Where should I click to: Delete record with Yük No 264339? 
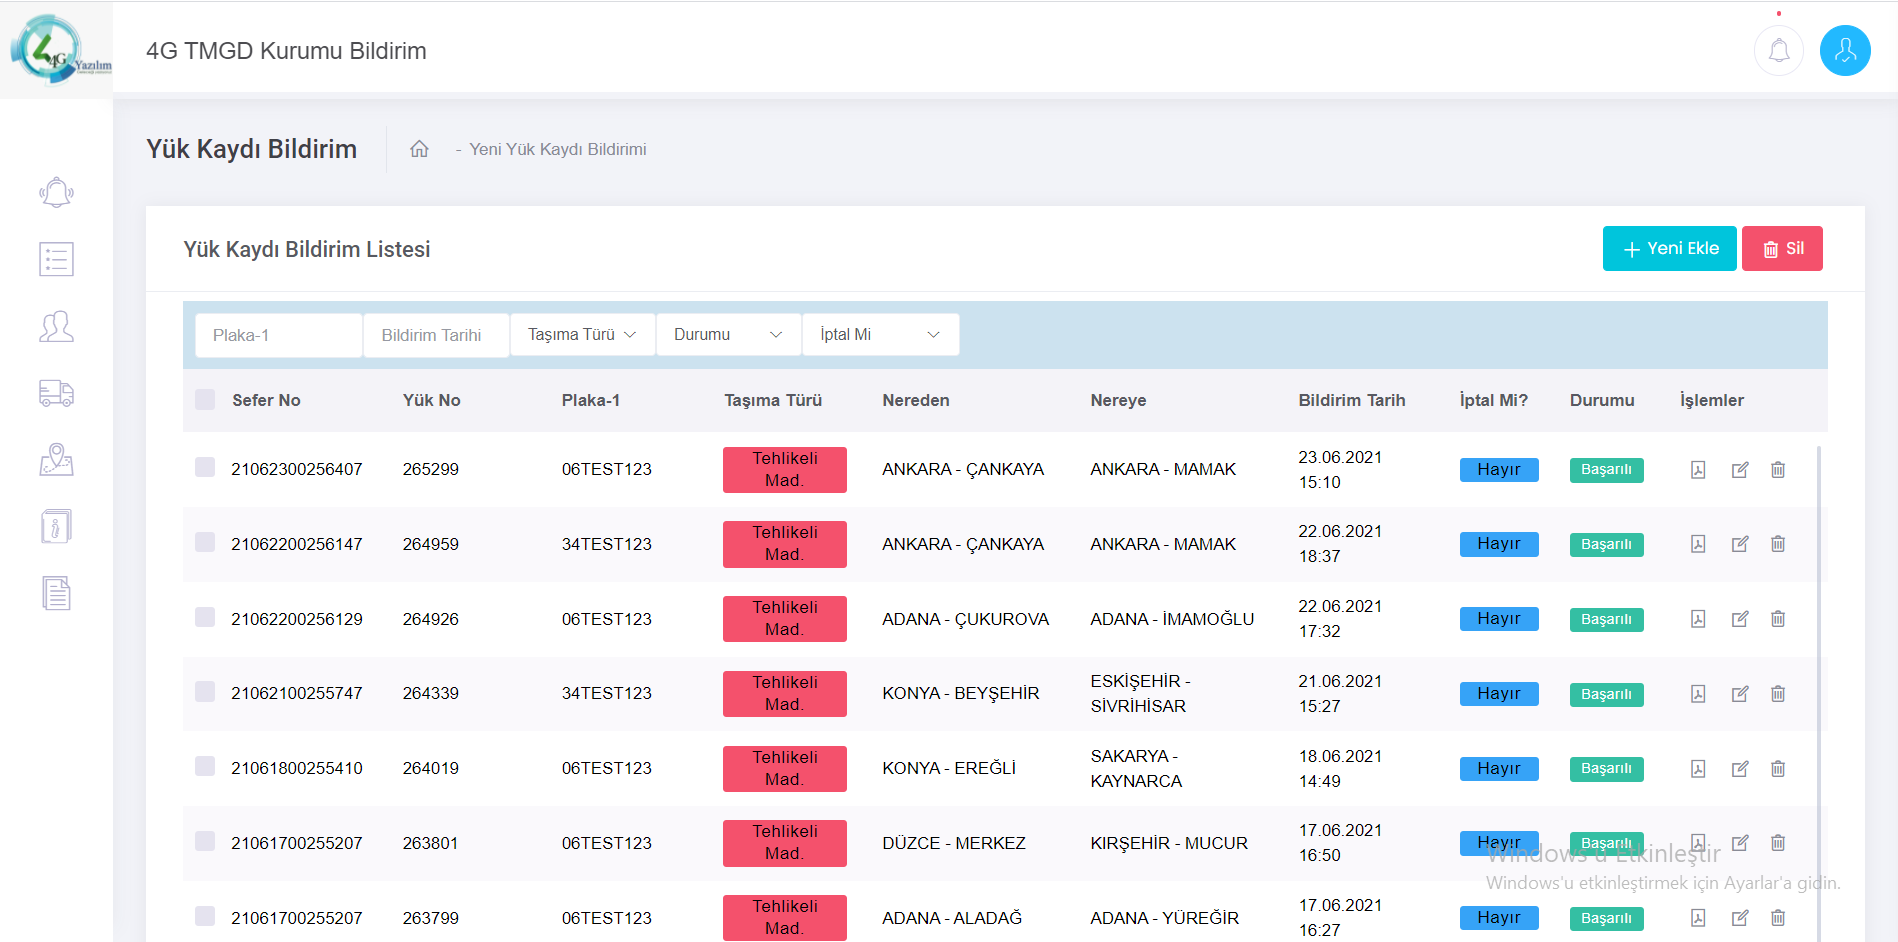coord(1778,694)
